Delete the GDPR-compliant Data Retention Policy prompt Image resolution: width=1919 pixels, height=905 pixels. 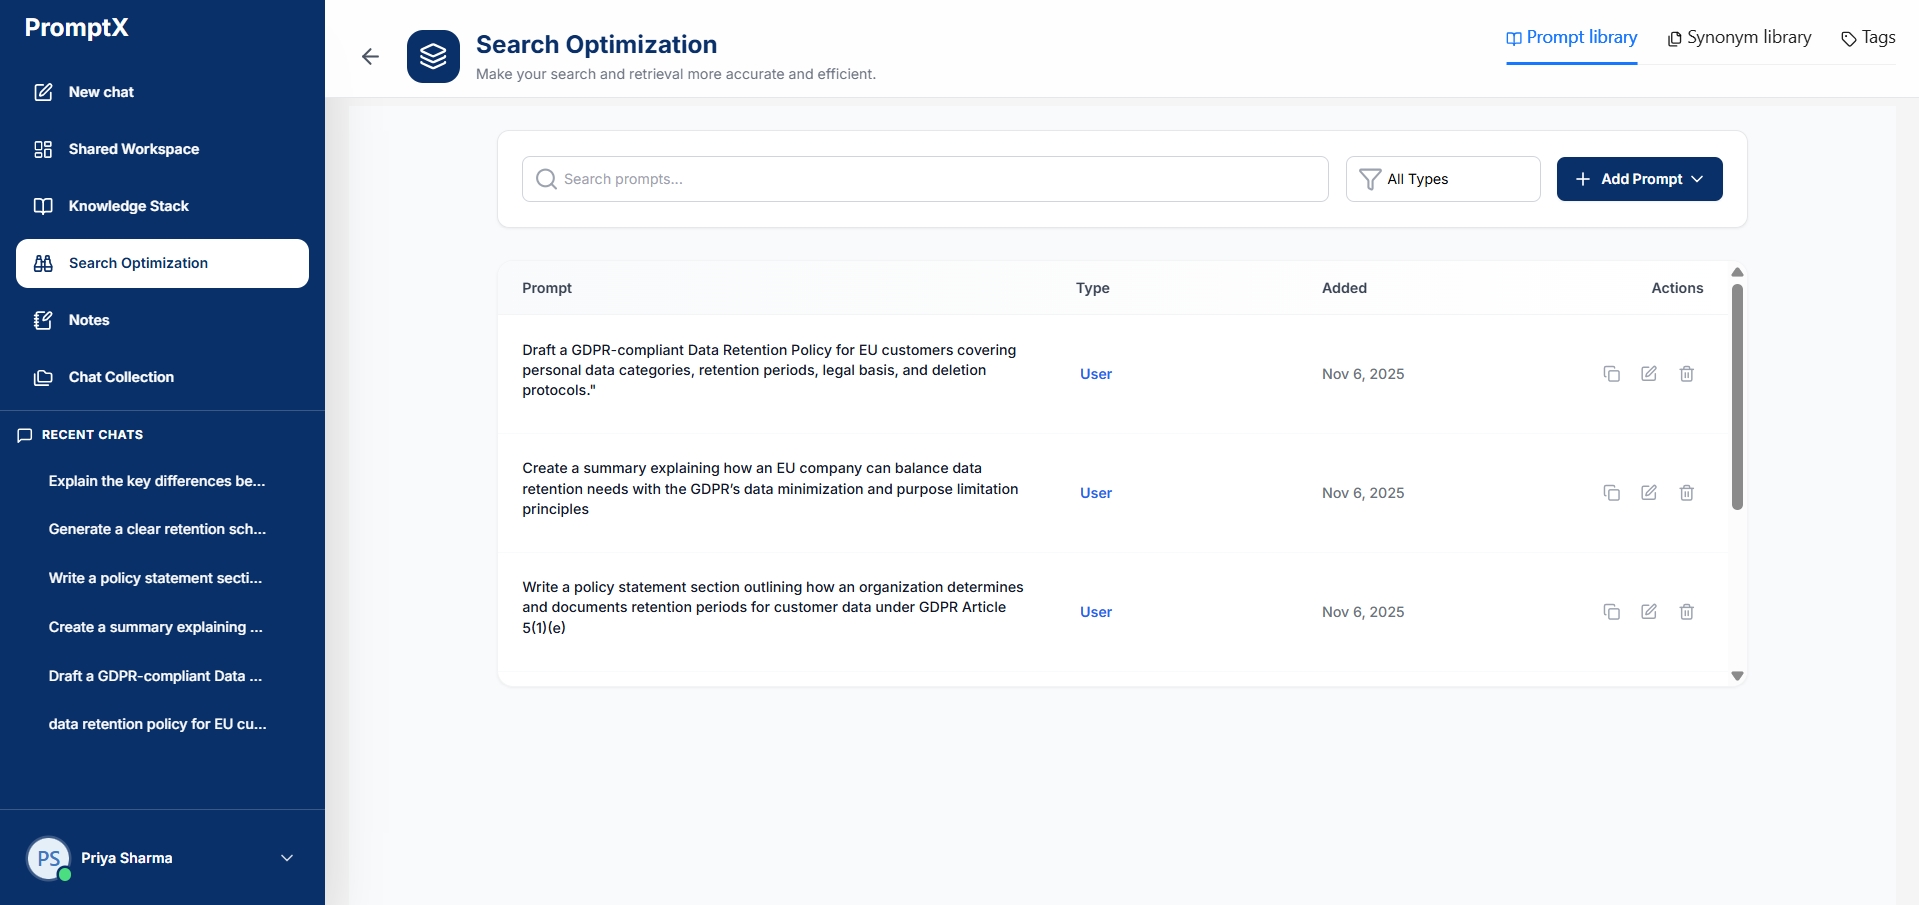pos(1686,374)
